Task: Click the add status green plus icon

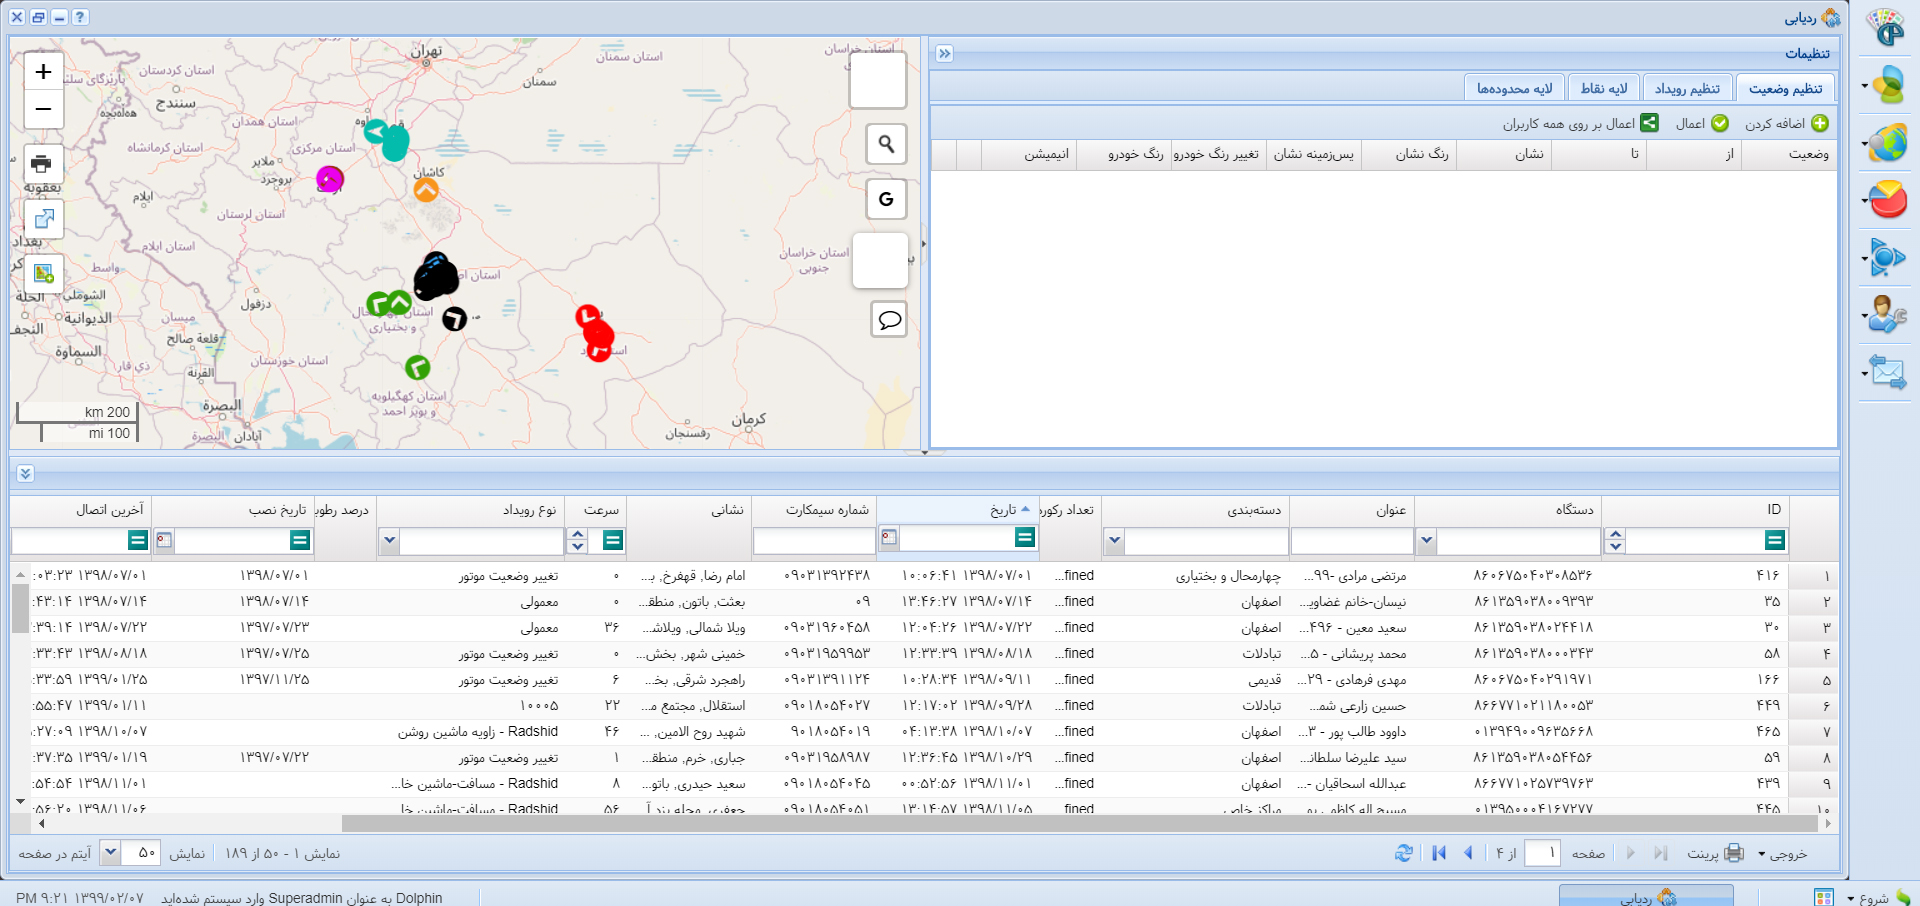Action: tap(1820, 123)
